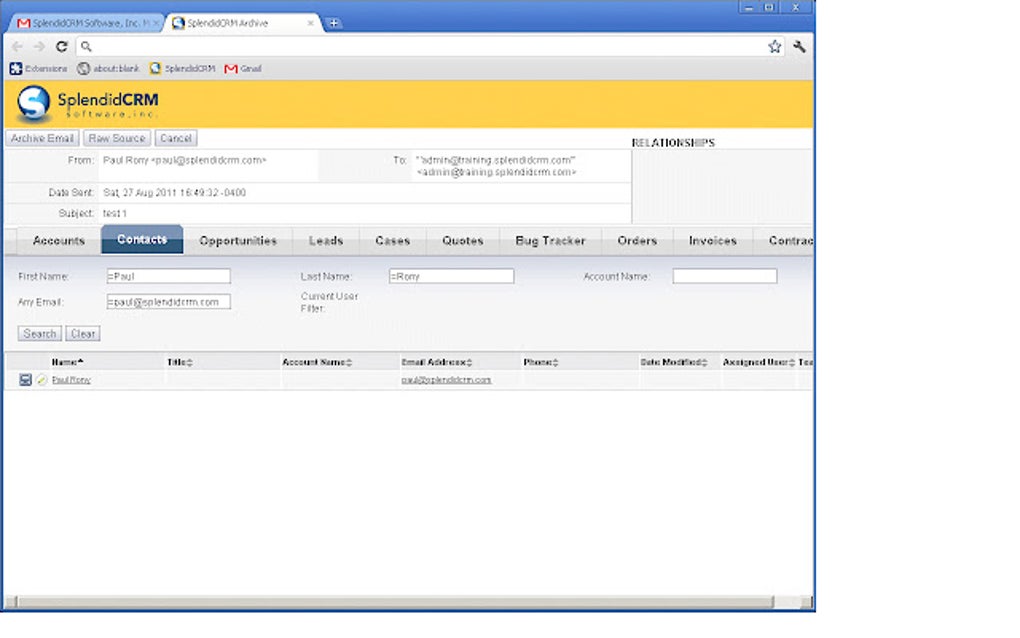This screenshot has height=638, width=1020.
Task: Open the browser wrench settings menu
Action: coord(799,45)
